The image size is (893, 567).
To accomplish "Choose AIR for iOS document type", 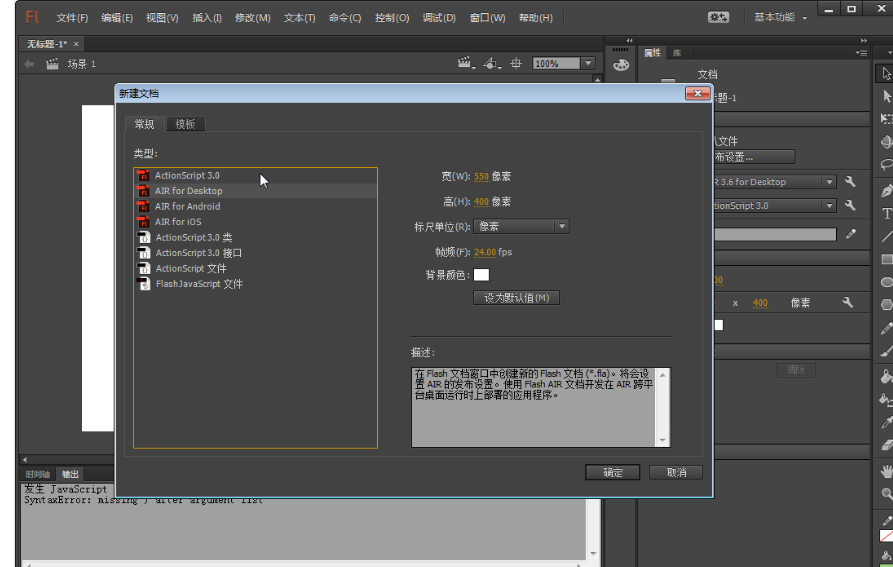I will click(255, 221).
